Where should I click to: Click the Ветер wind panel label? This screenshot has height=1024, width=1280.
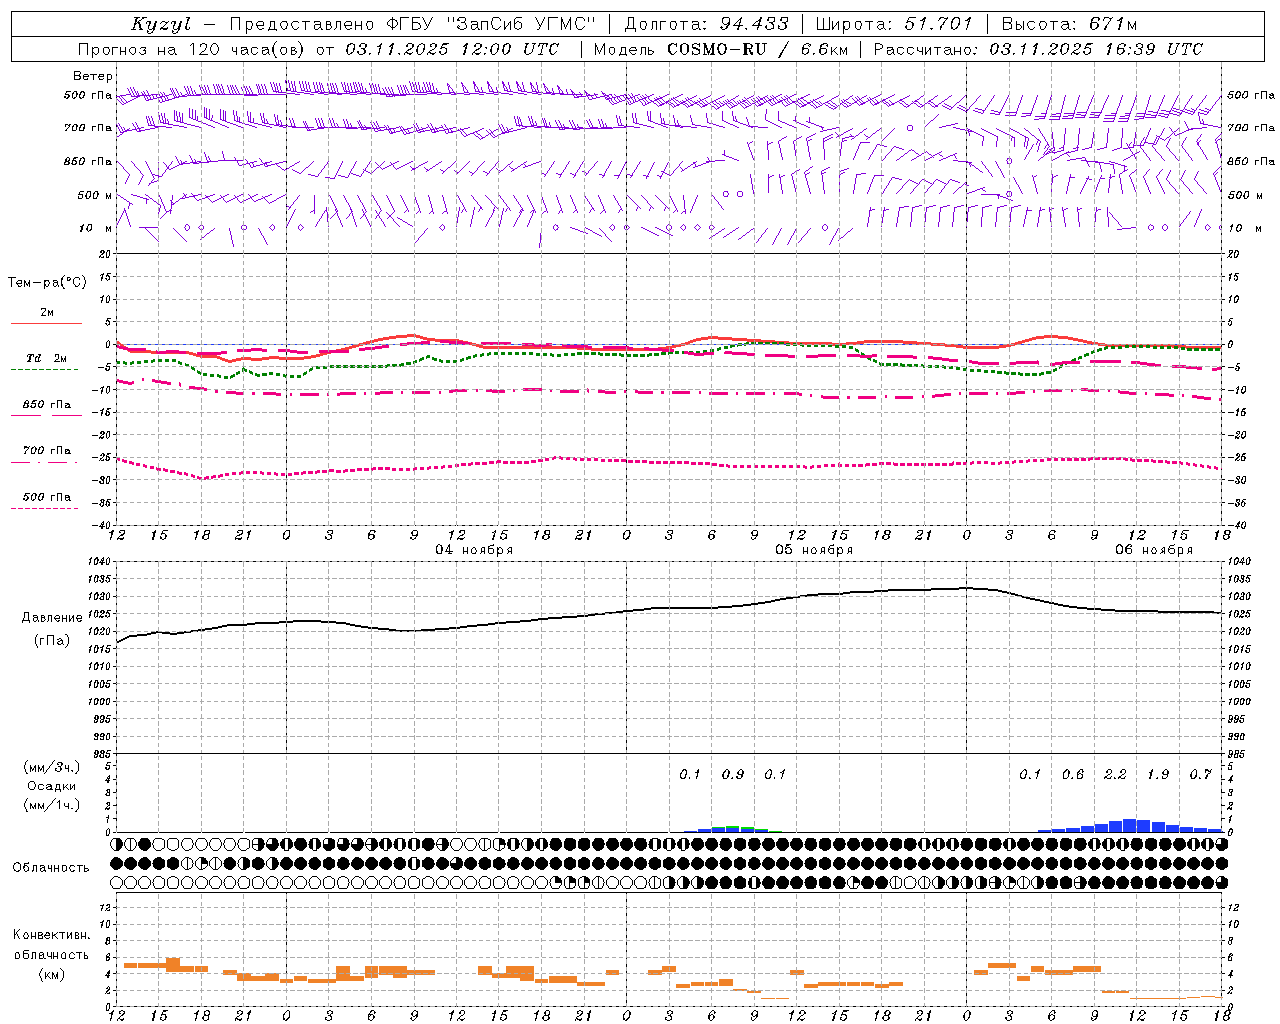93,76
